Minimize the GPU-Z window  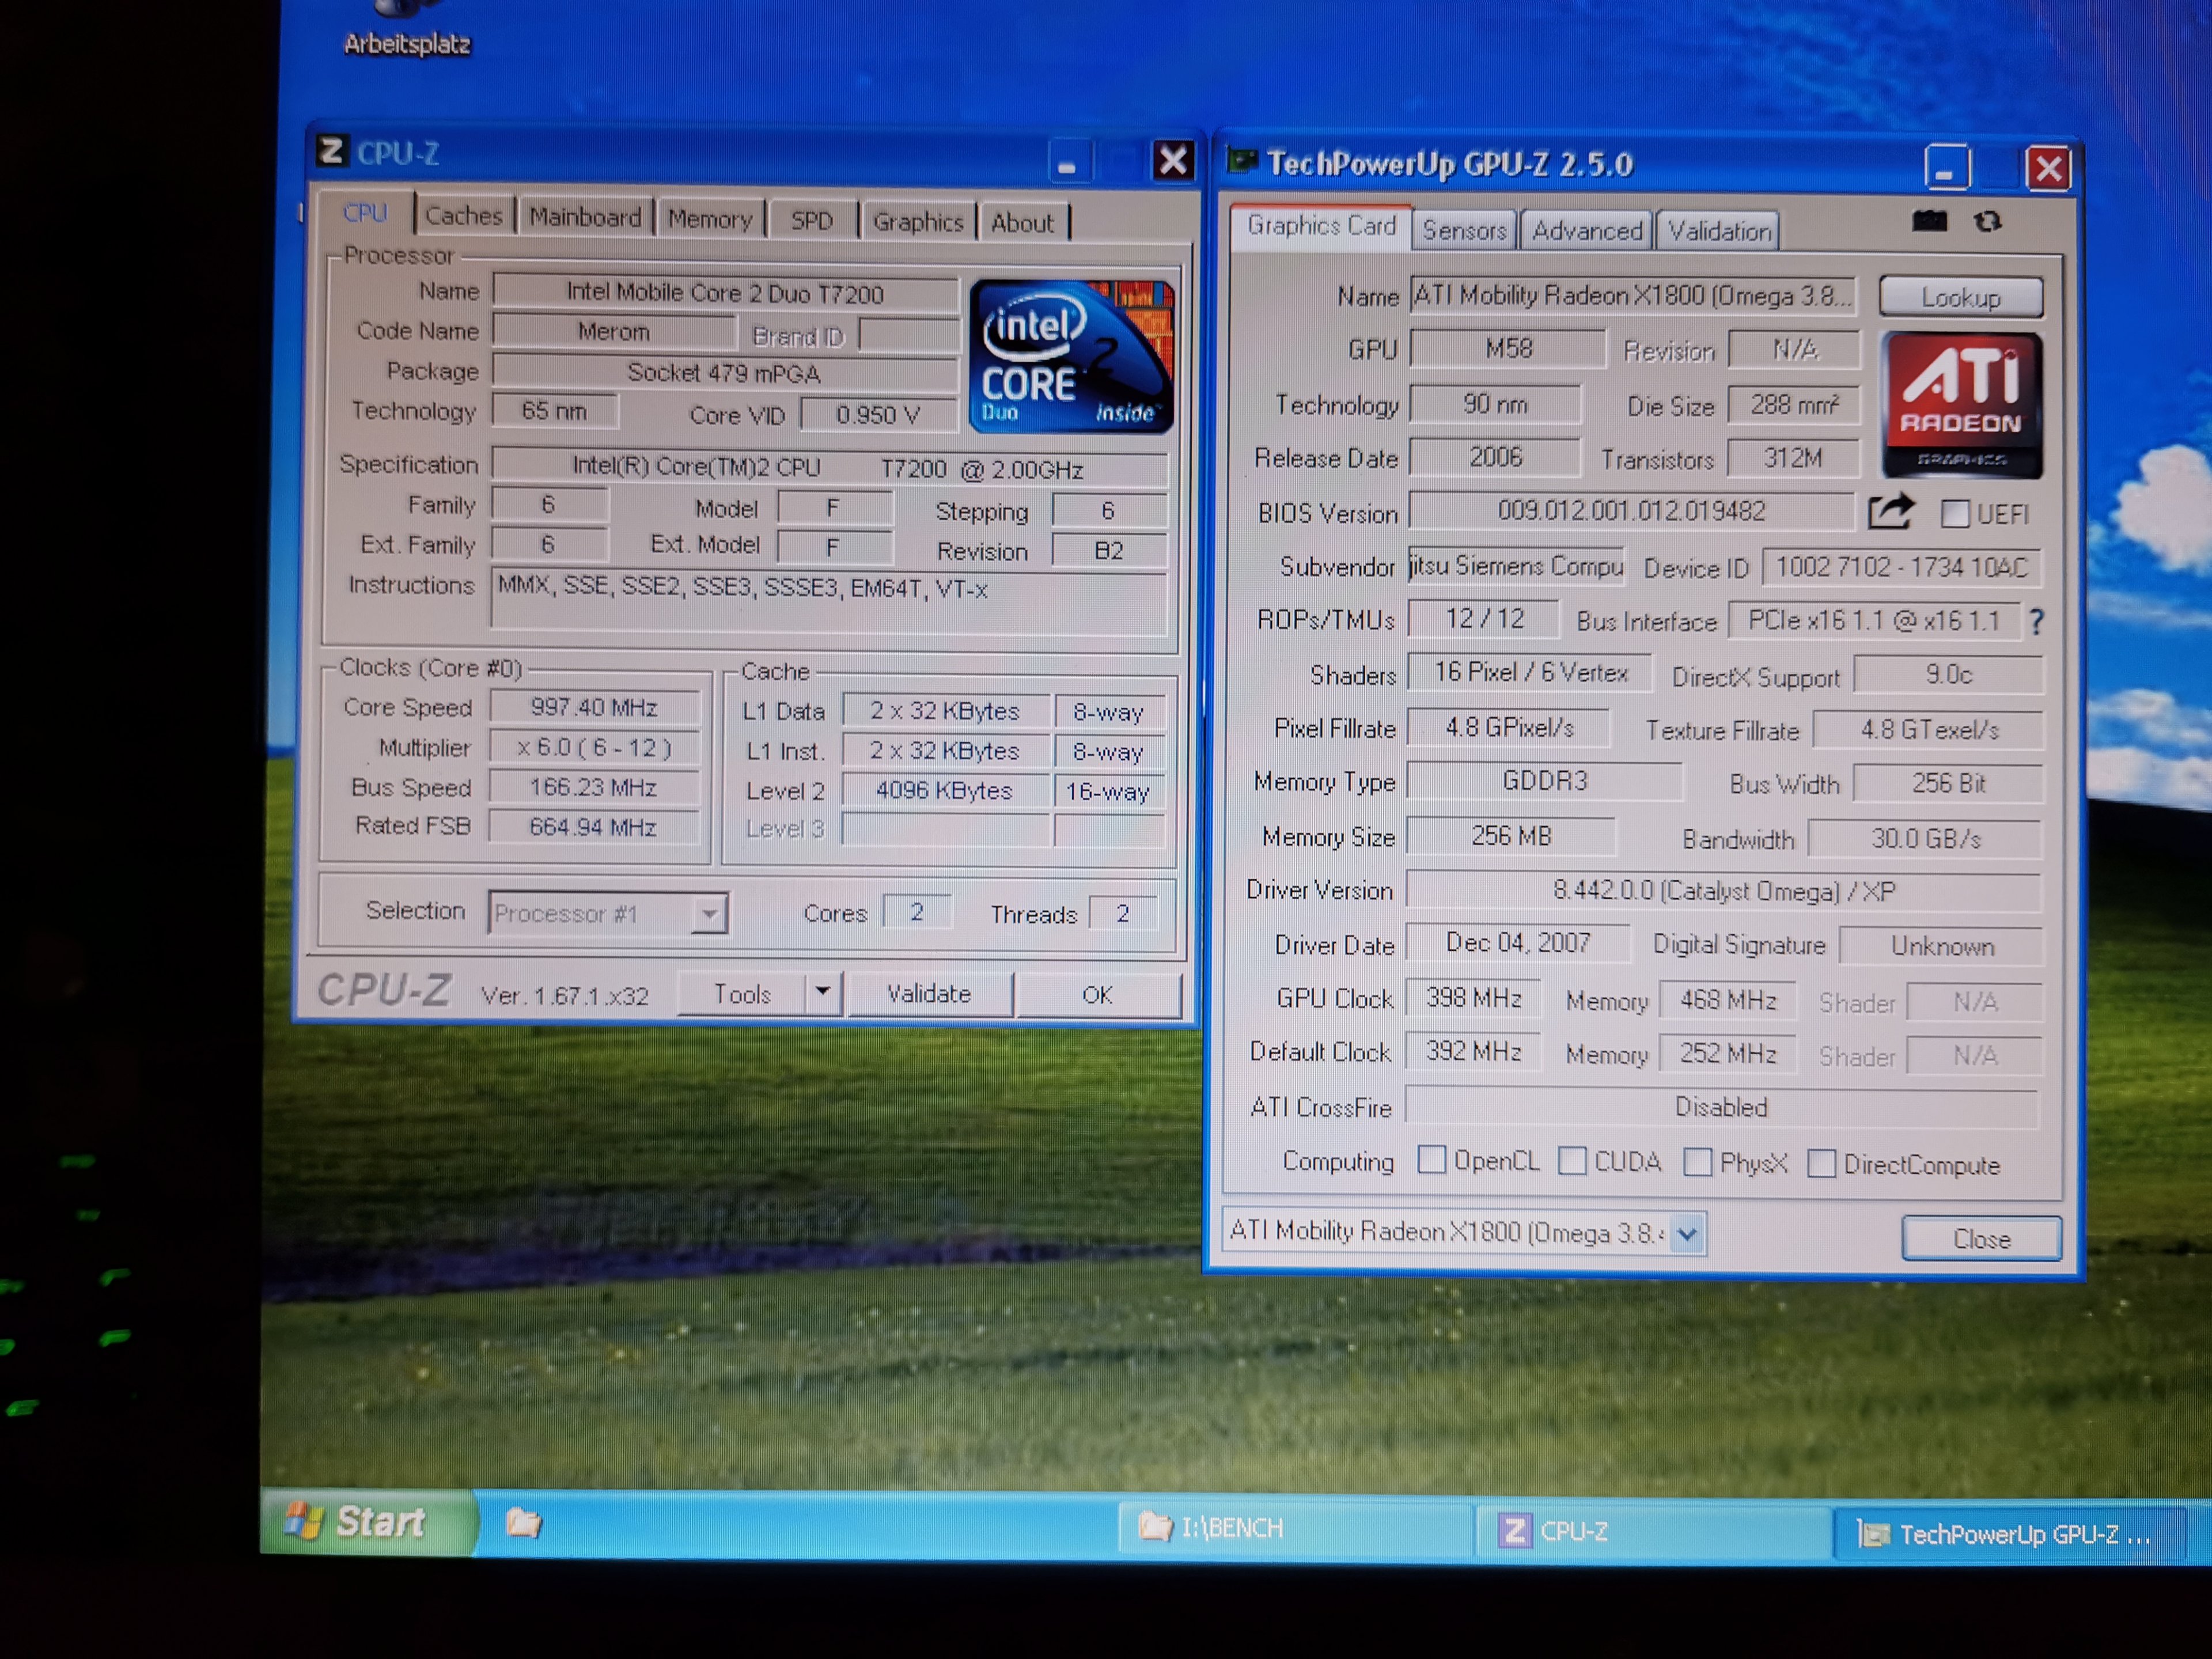tap(1946, 168)
